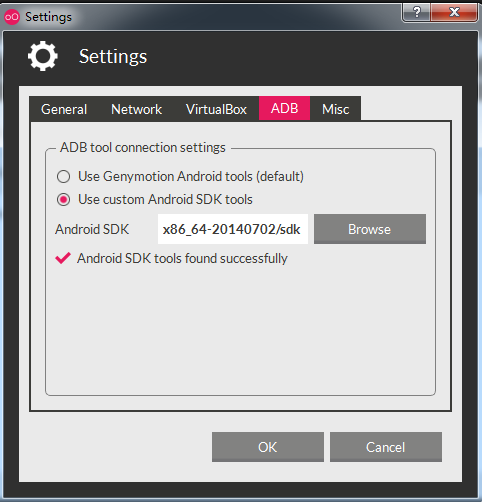482x502 pixels.
Task: Close the Settings dialog window
Action: 454,12
